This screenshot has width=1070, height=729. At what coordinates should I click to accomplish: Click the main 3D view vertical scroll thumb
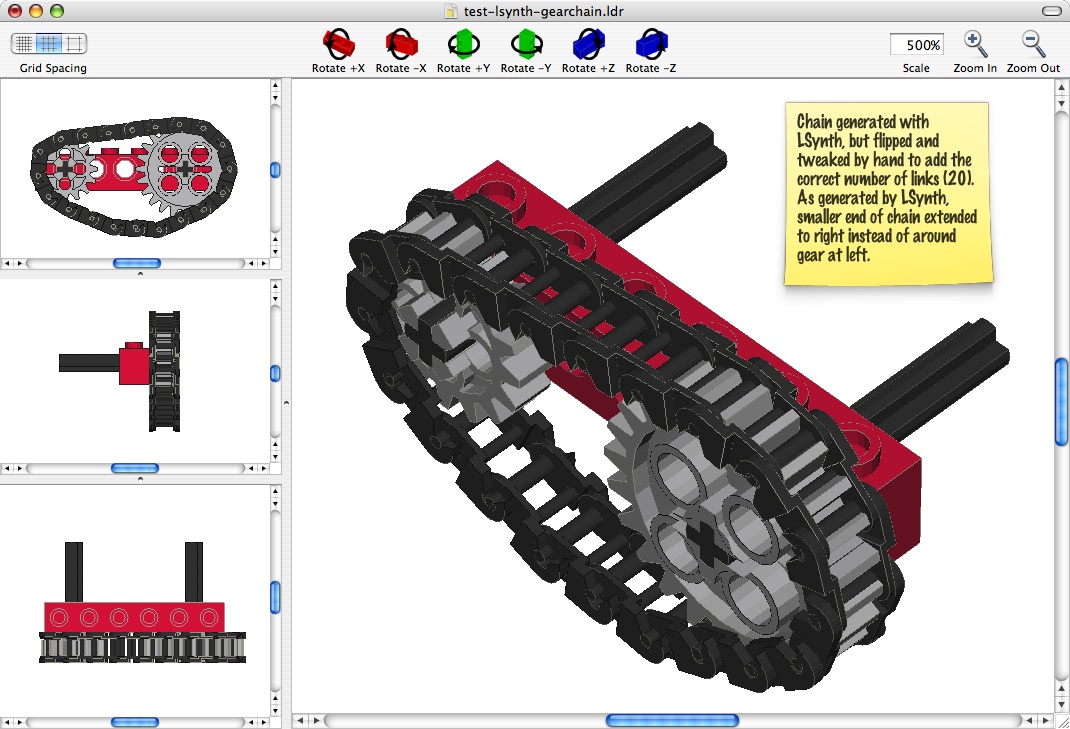[1061, 402]
